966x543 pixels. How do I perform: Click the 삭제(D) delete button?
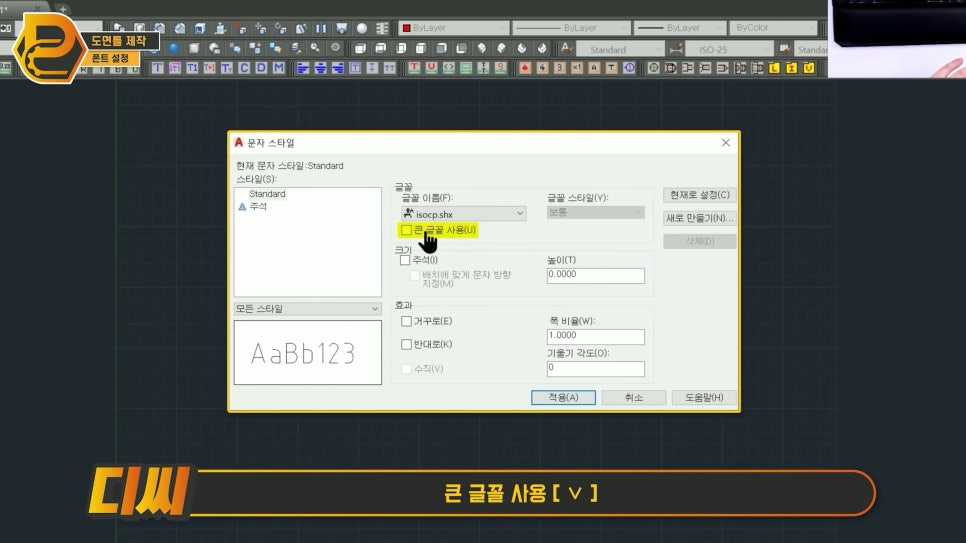click(699, 241)
